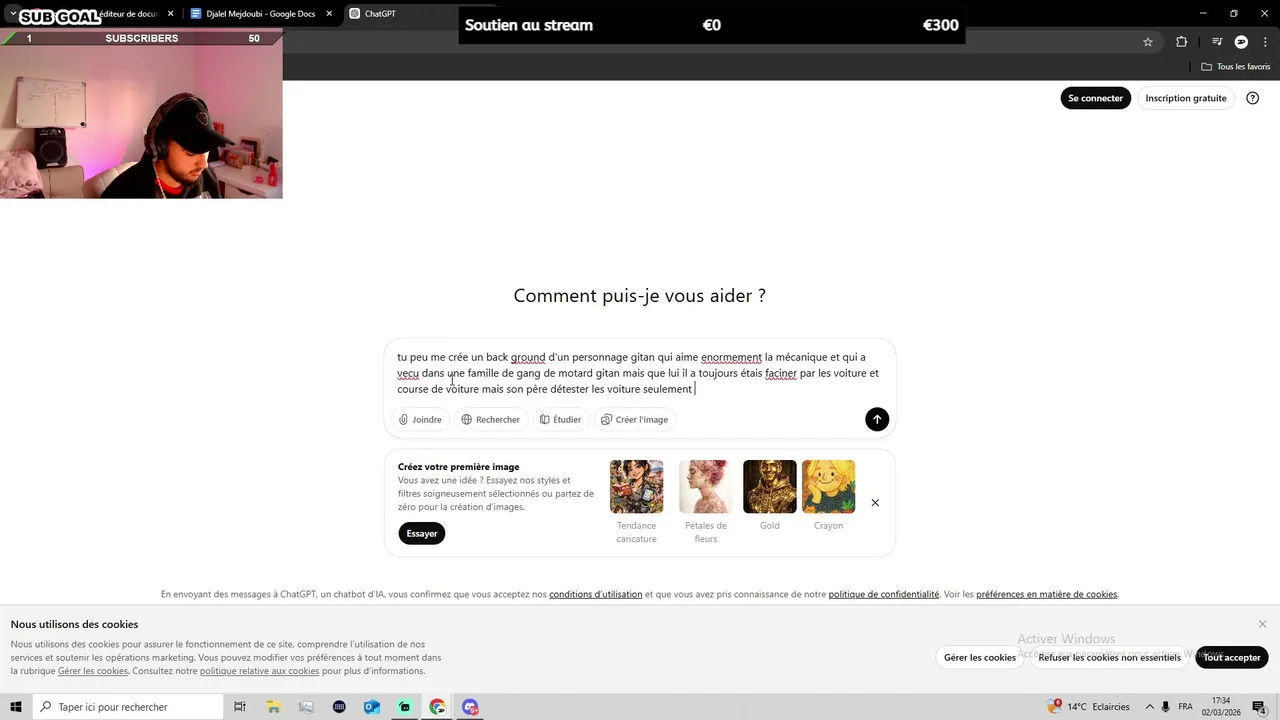Viewport: 1280px width, 720px height.
Task: Click the Rechercher web search button
Action: click(x=490, y=420)
